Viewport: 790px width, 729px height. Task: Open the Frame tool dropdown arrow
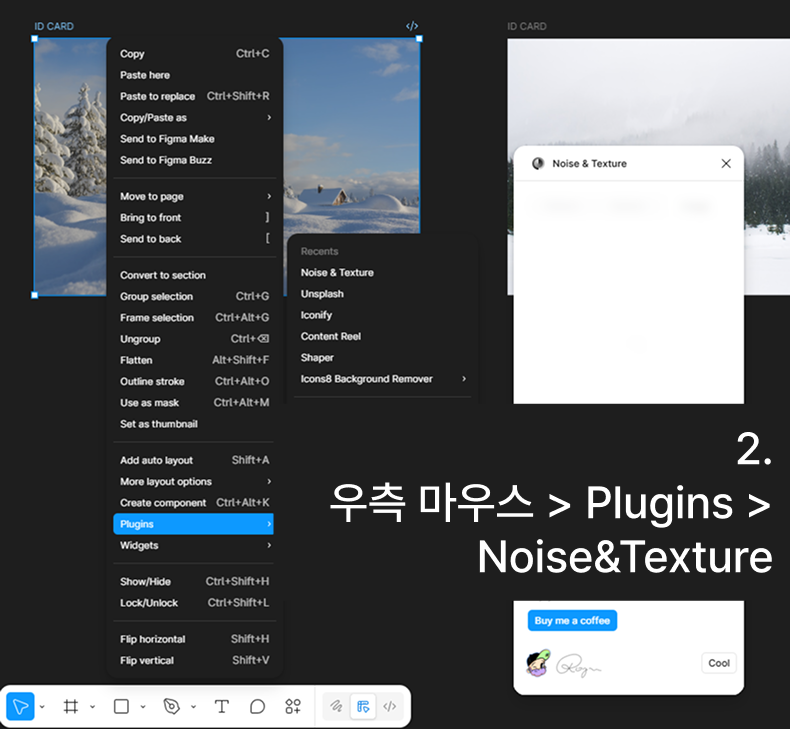92,707
